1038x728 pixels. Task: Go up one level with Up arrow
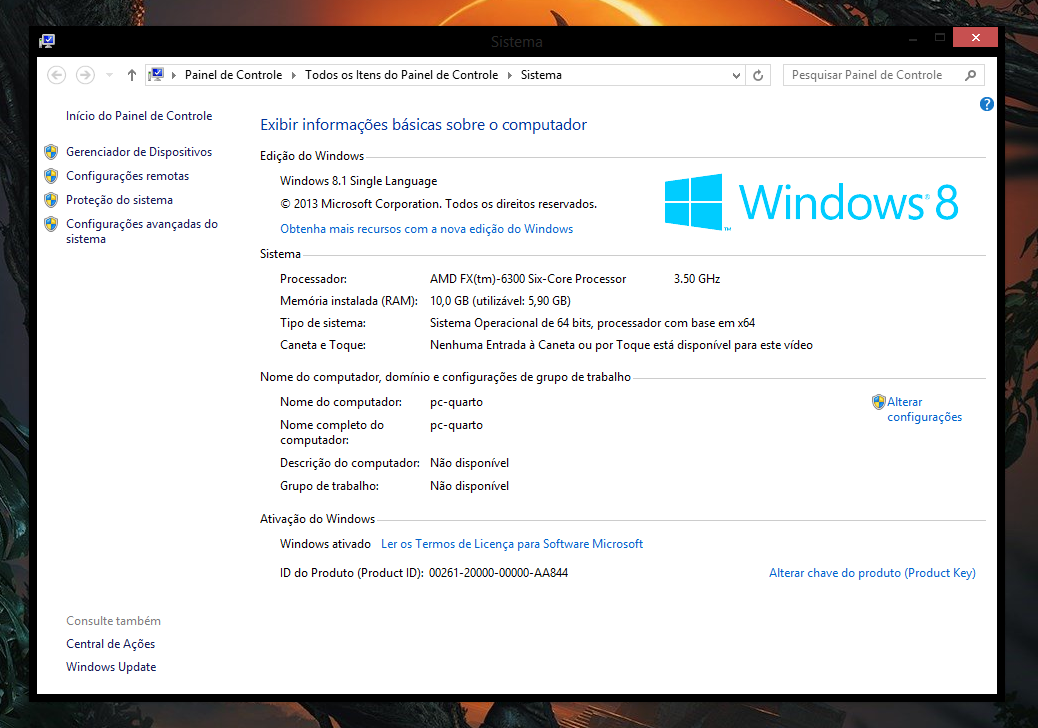click(x=132, y=75)
